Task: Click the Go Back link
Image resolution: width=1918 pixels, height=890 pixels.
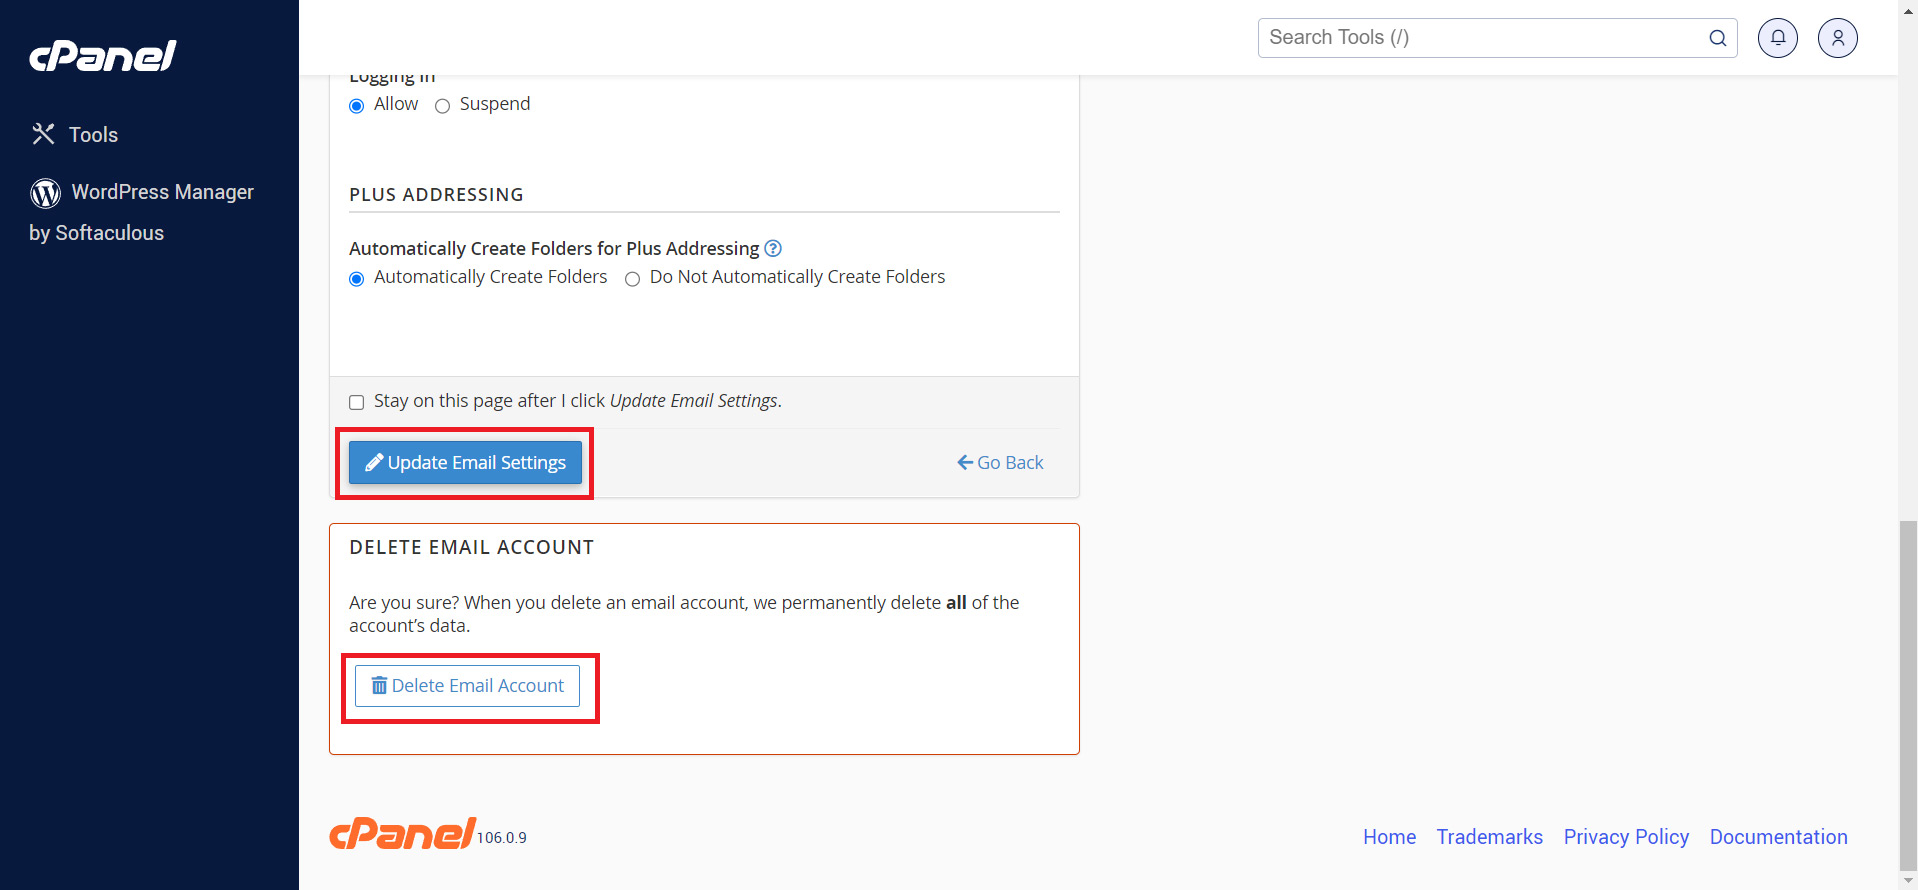Action: tap(1000, 462)
